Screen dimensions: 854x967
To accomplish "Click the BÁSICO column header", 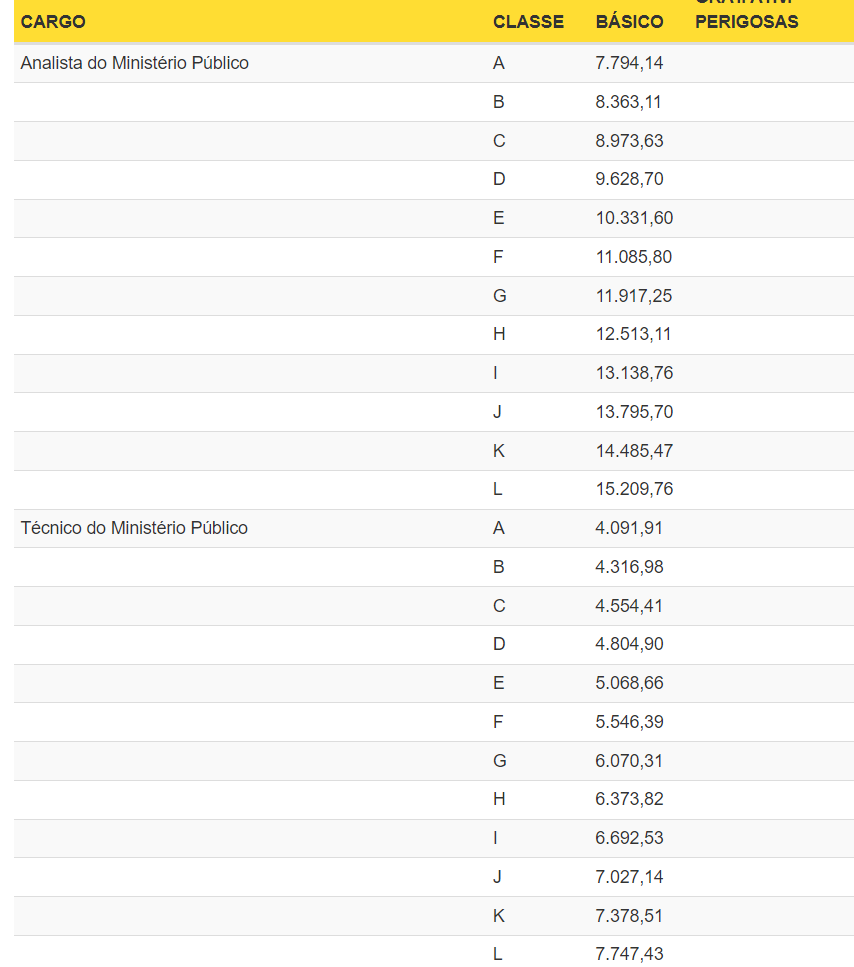I will 629,22.
